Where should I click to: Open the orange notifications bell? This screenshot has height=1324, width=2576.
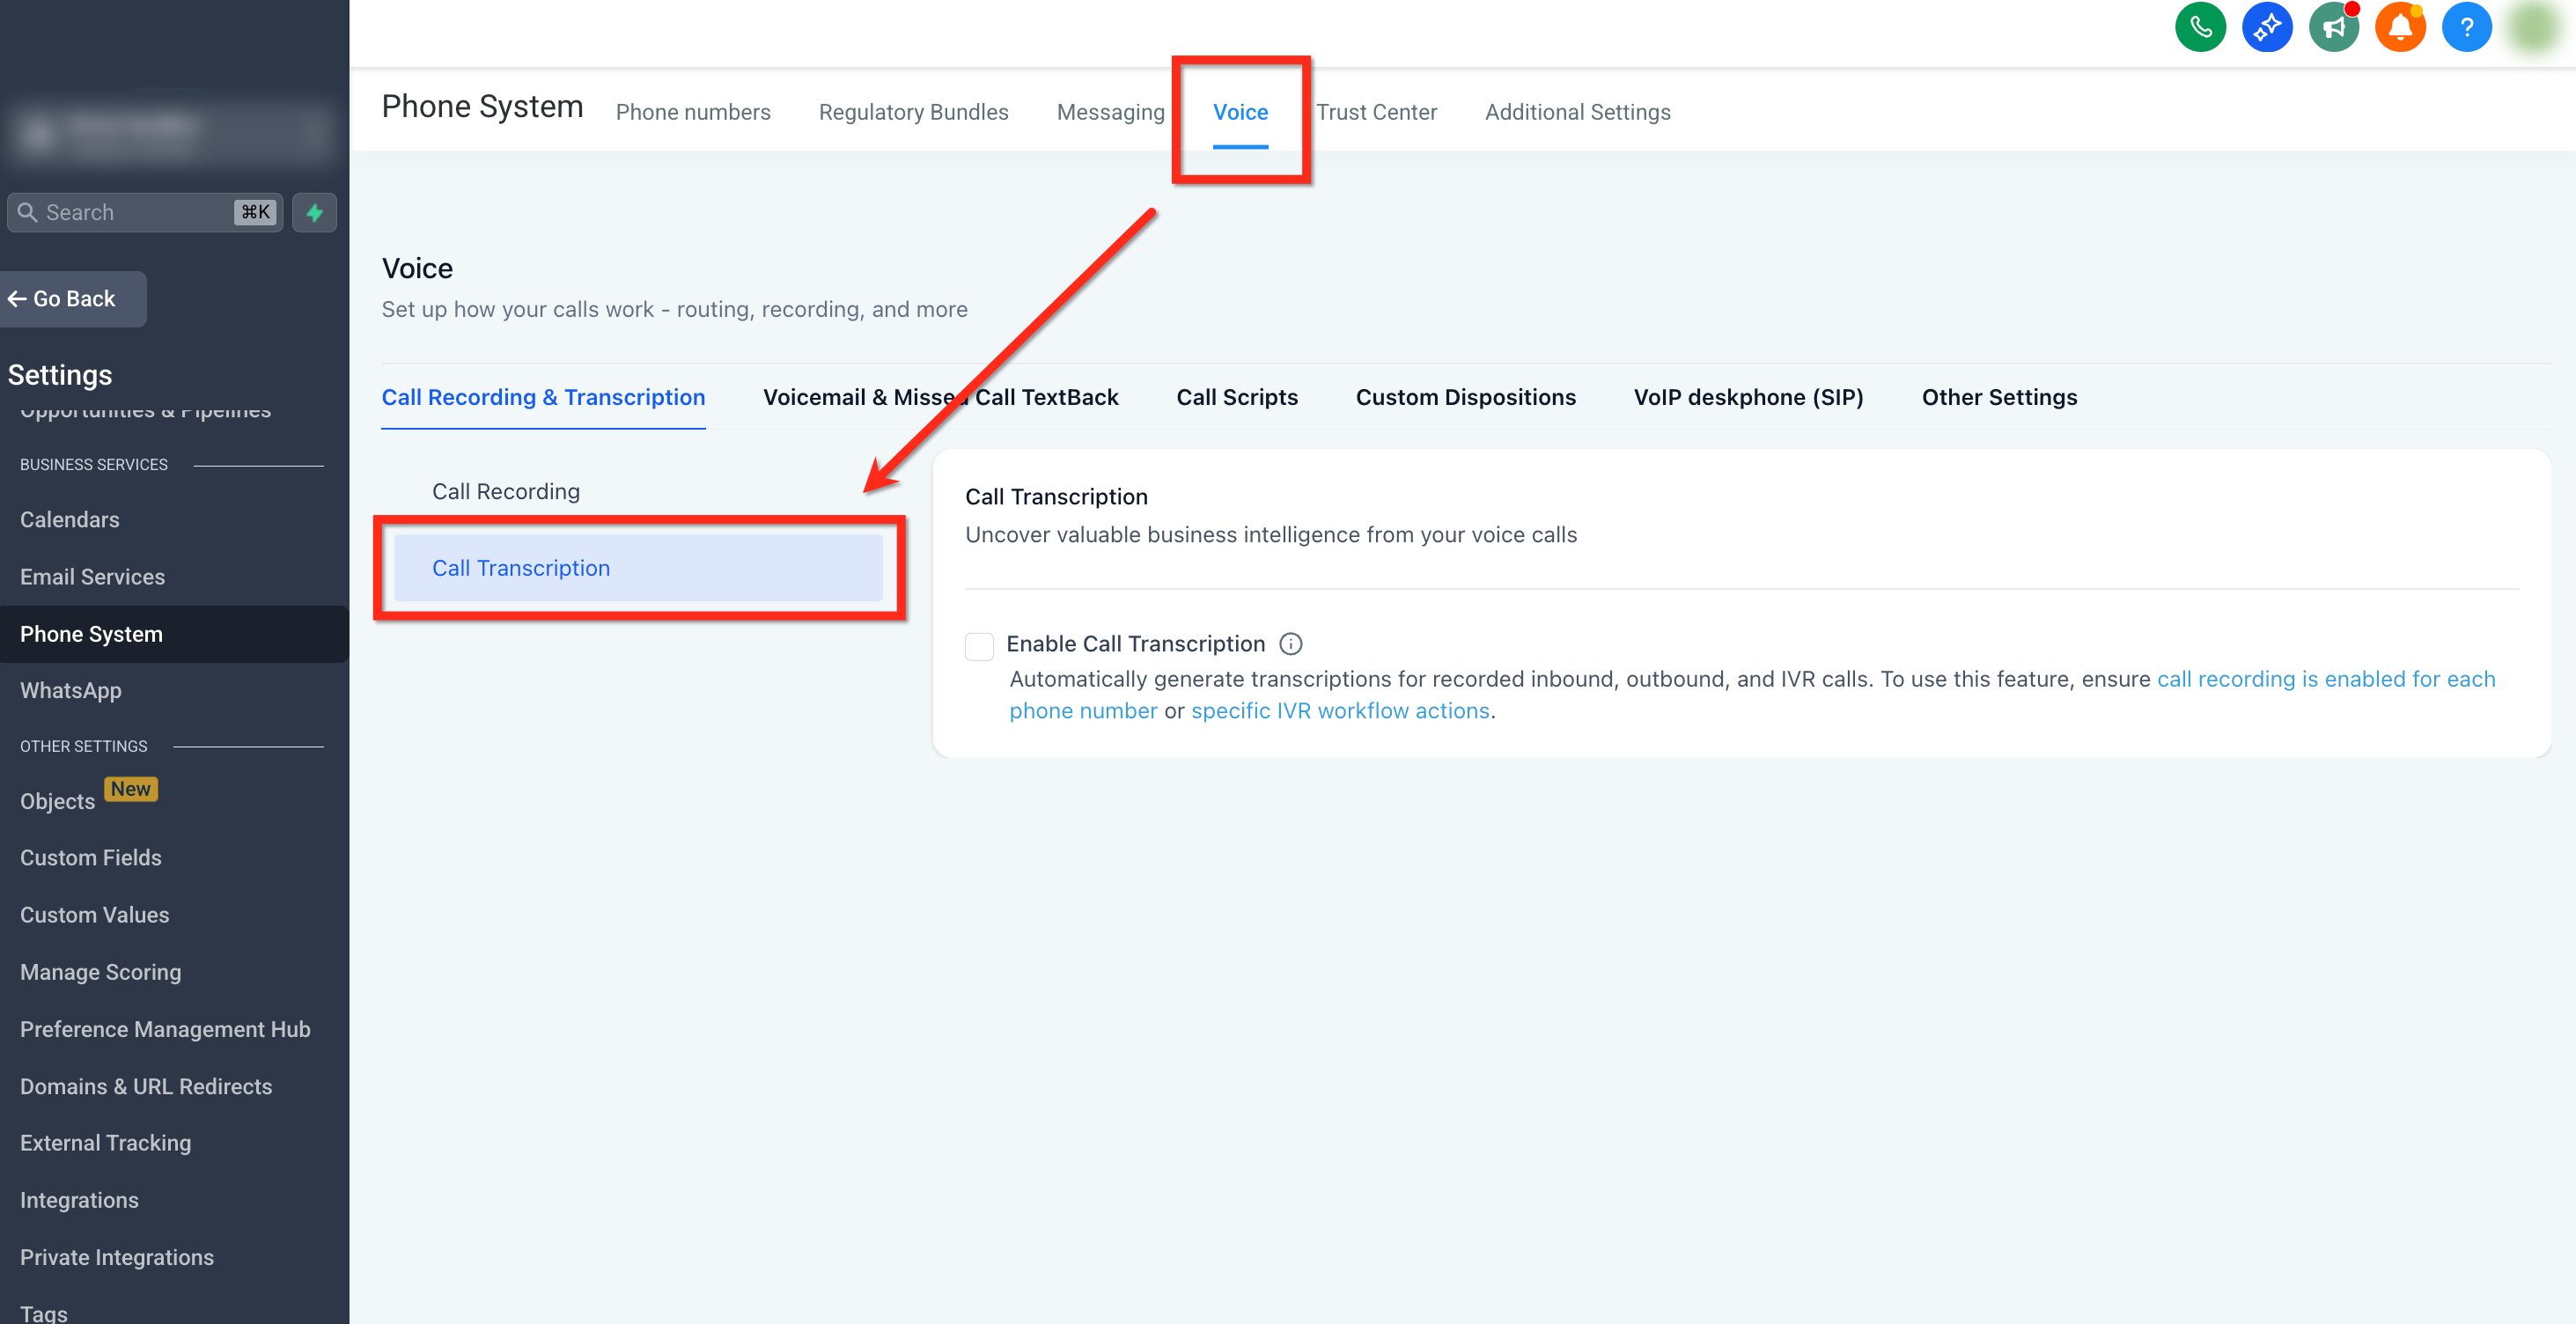tap(2399, 27)
